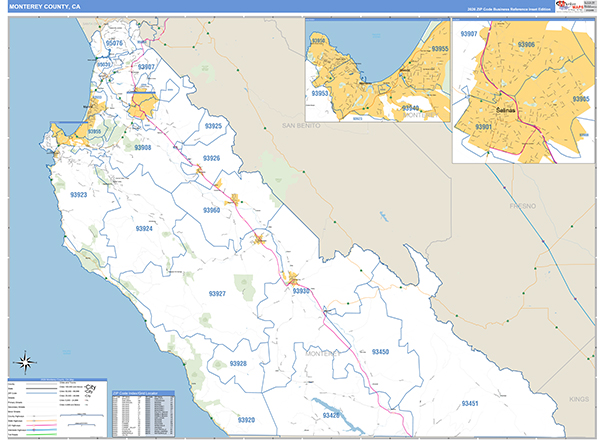Select ZIP label 93907 on the main map
Viewport: 600px width, 440px height.
click(x=146, y=67)
